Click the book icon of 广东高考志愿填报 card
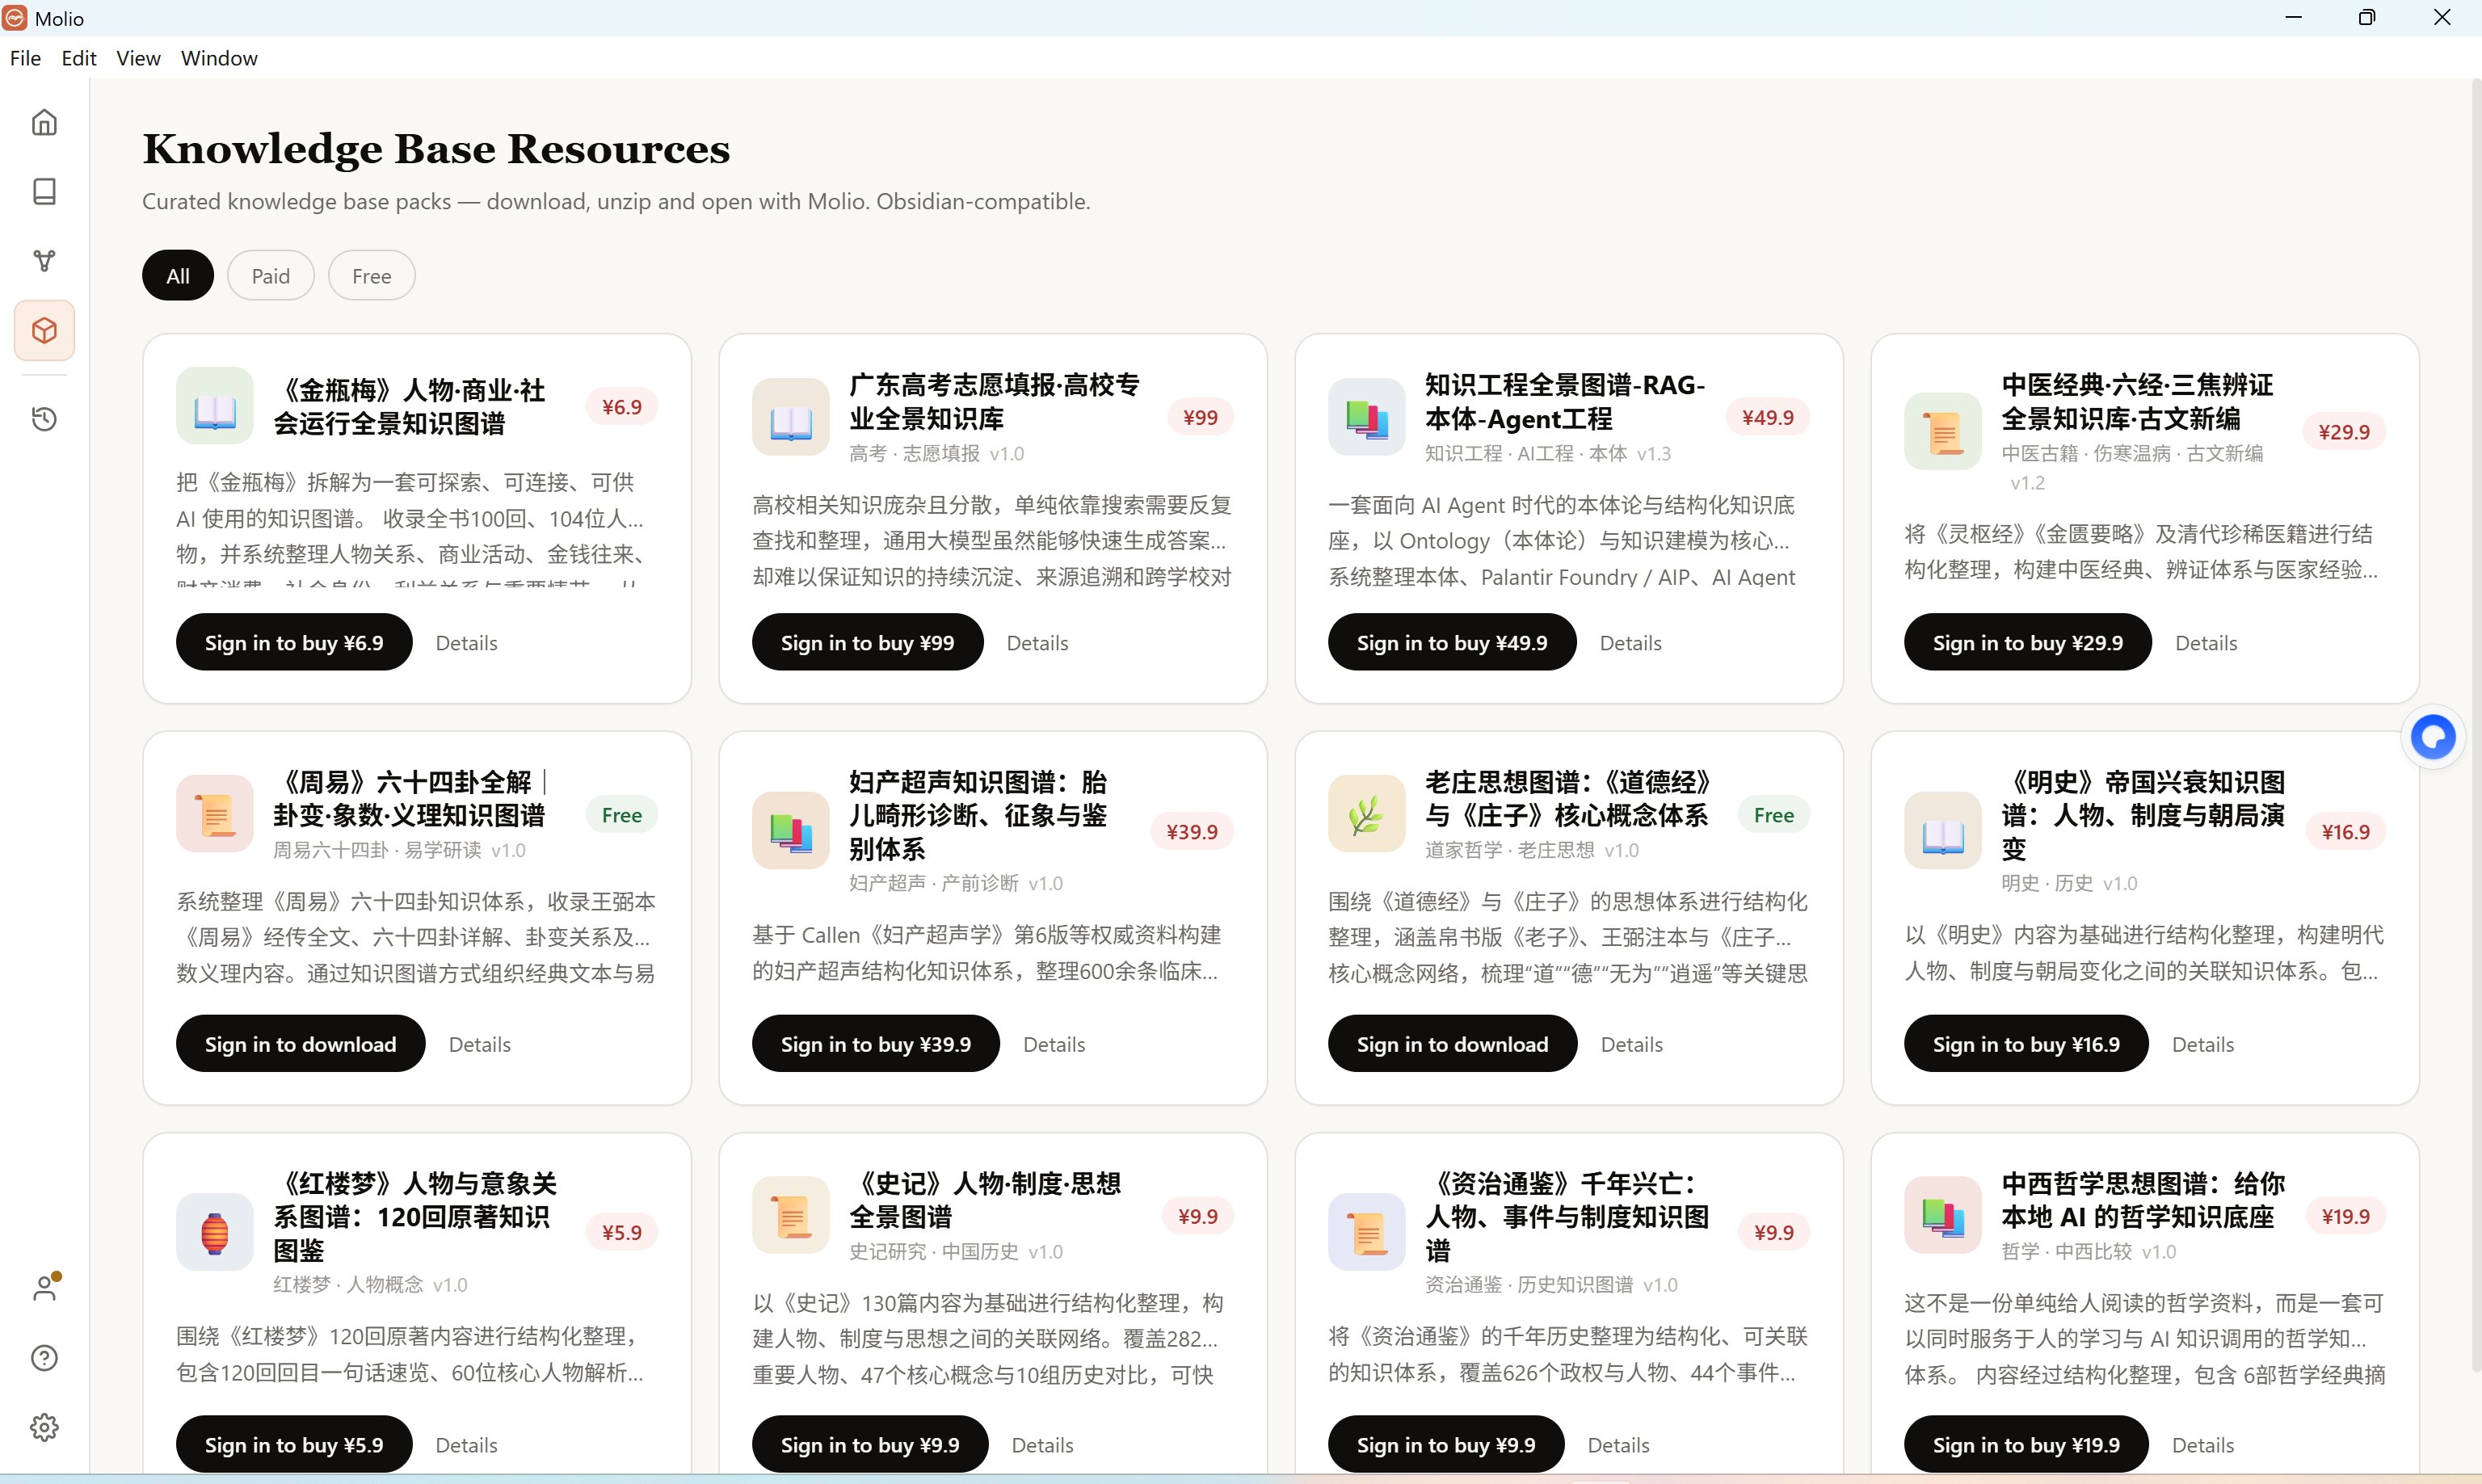 tap(791, 417)
